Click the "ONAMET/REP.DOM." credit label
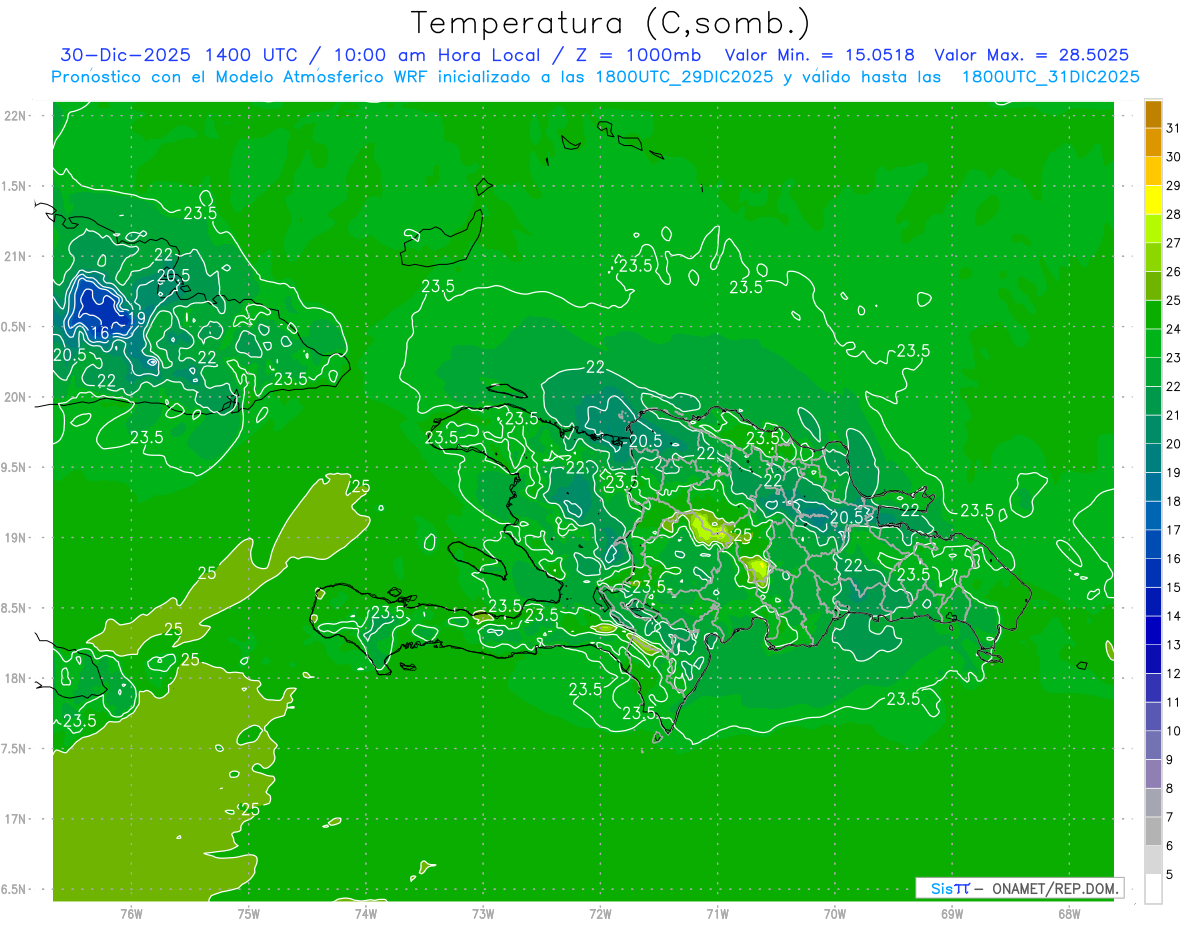 (x=1054, y=888)
